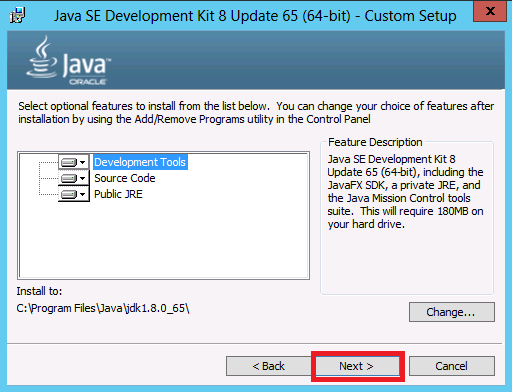Open Source Code feature install dropdown
Screen dimensions: 512x392
(x=74, y=178)
